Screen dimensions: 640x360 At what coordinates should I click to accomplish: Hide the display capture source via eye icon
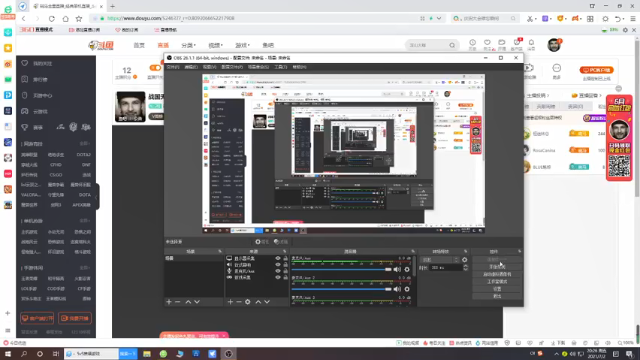coord(278,258)
